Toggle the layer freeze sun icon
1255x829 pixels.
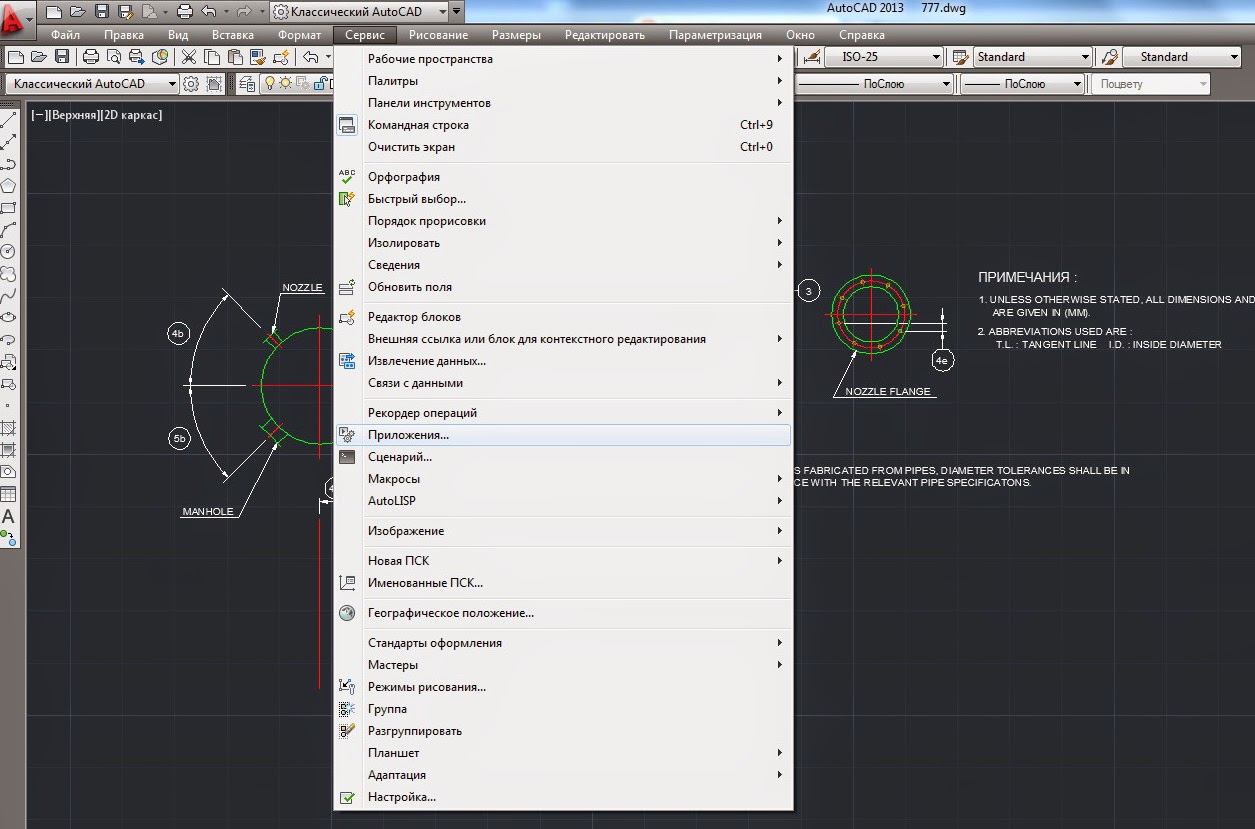click(x=285, y=84)
